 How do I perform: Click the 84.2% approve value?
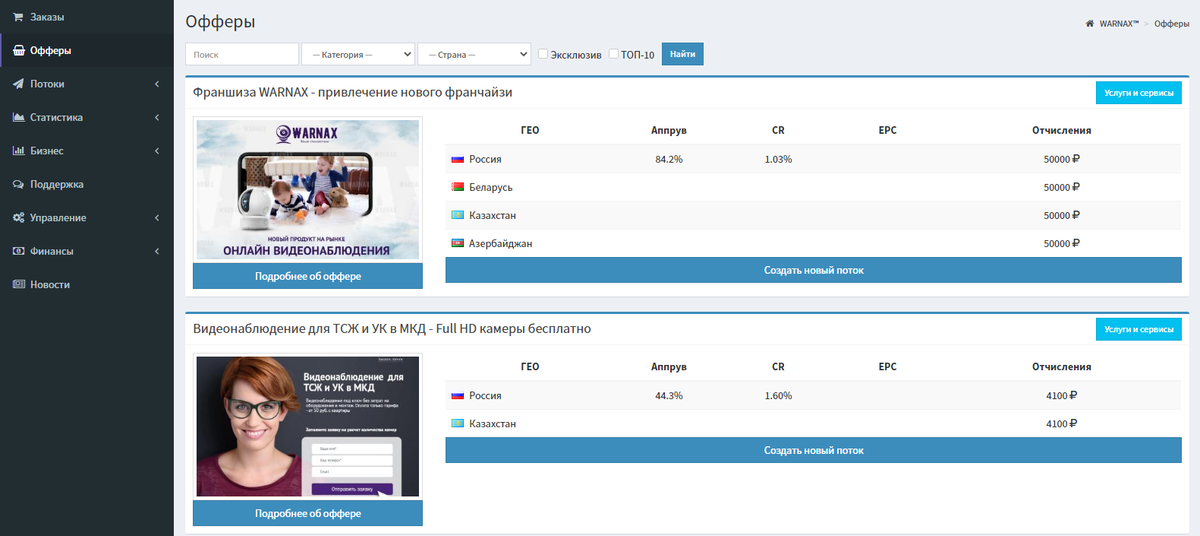click(669, 159)
